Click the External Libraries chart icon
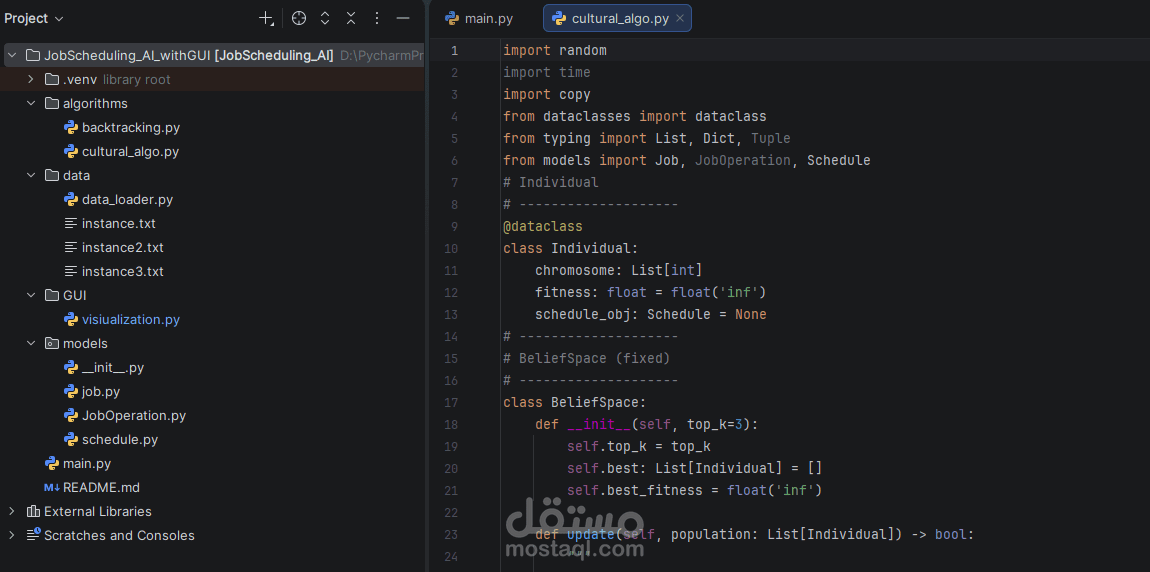 coord(33,511)
